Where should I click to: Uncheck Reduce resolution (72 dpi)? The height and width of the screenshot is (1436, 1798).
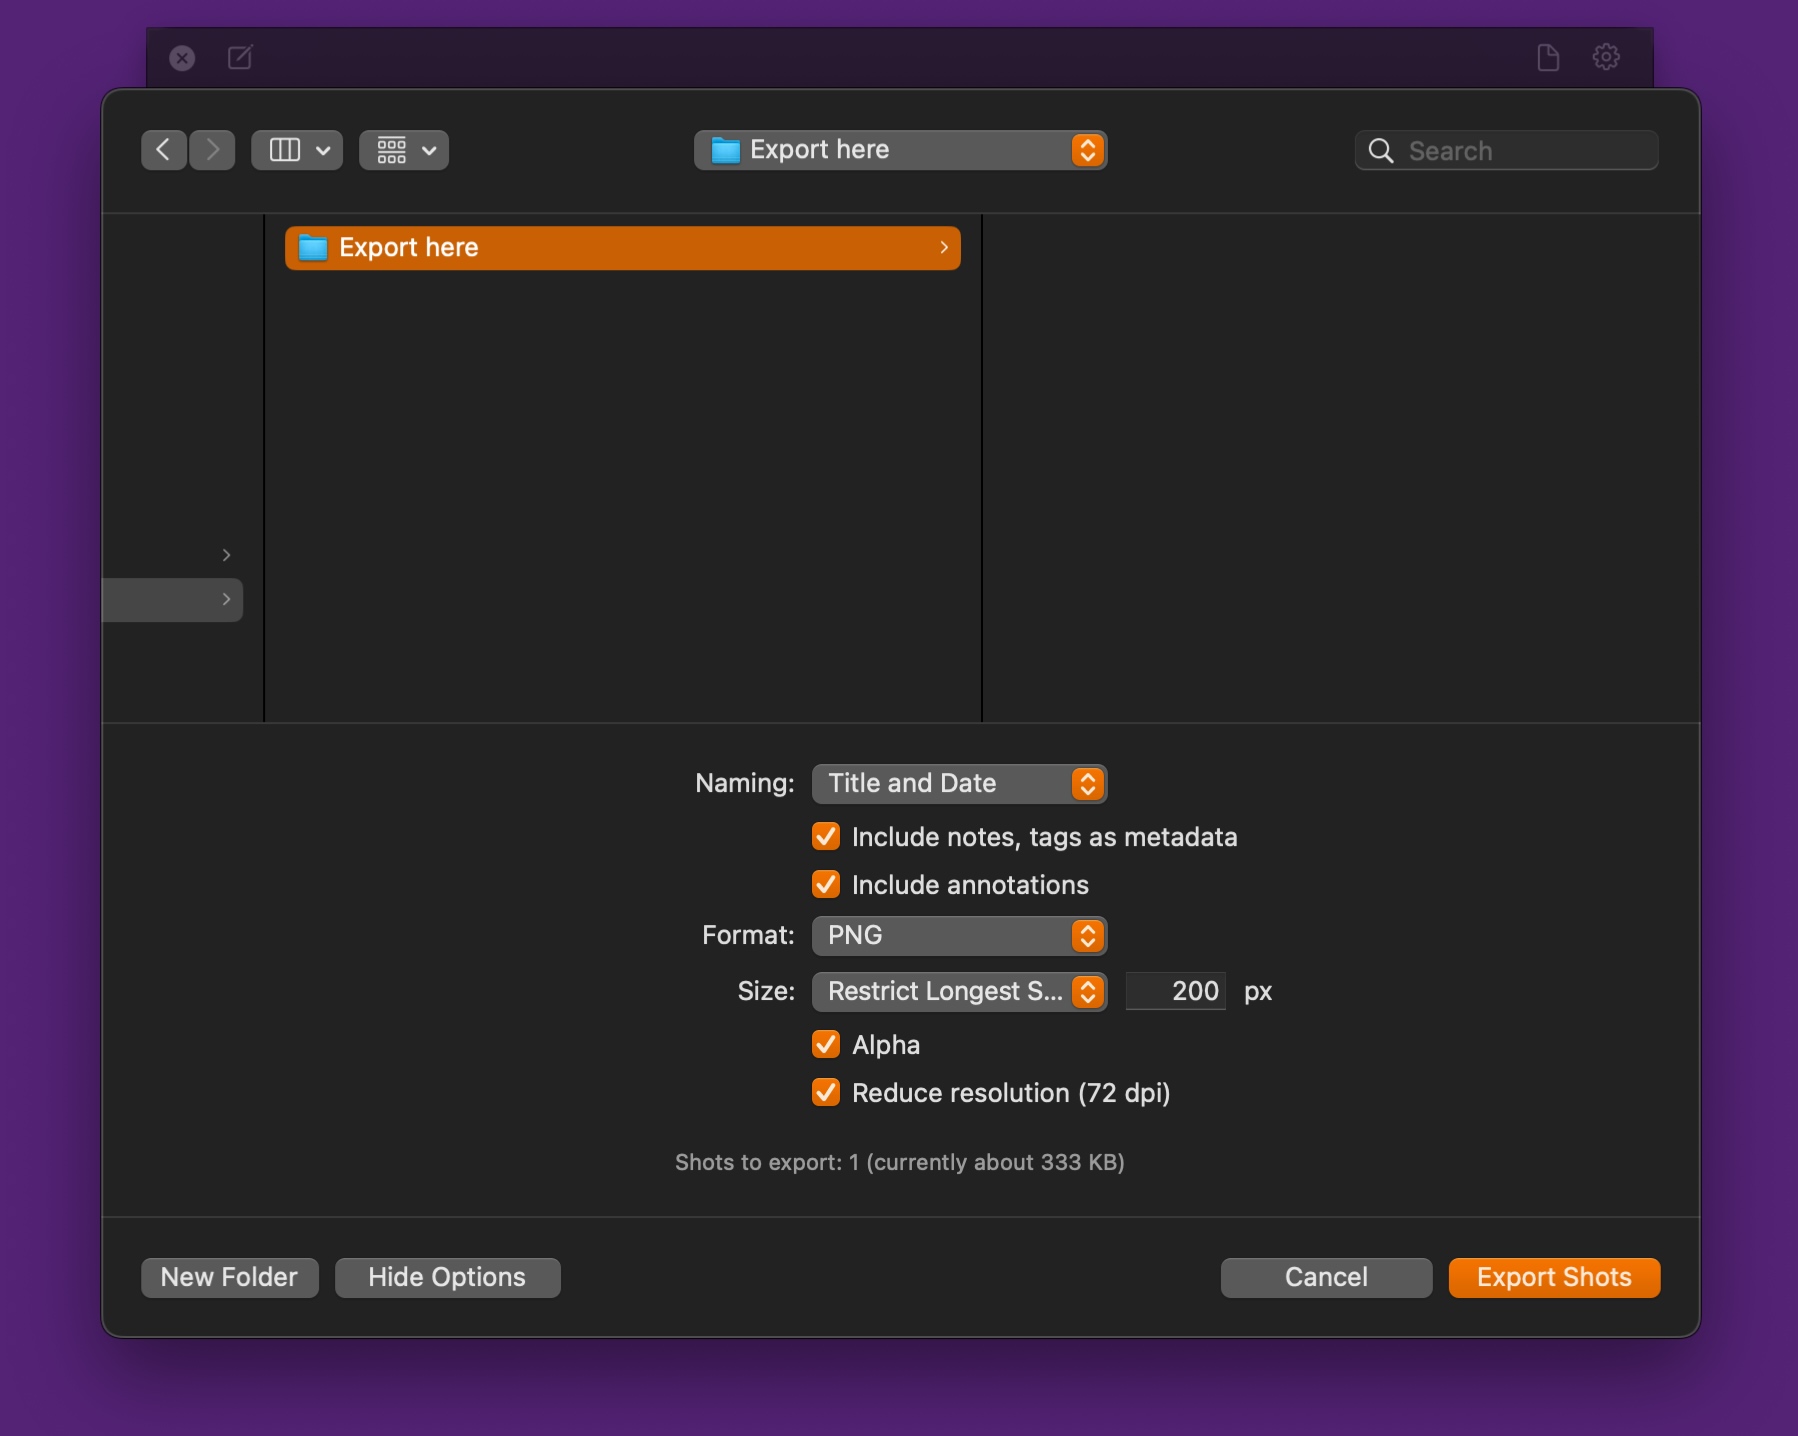(826, 1092)
